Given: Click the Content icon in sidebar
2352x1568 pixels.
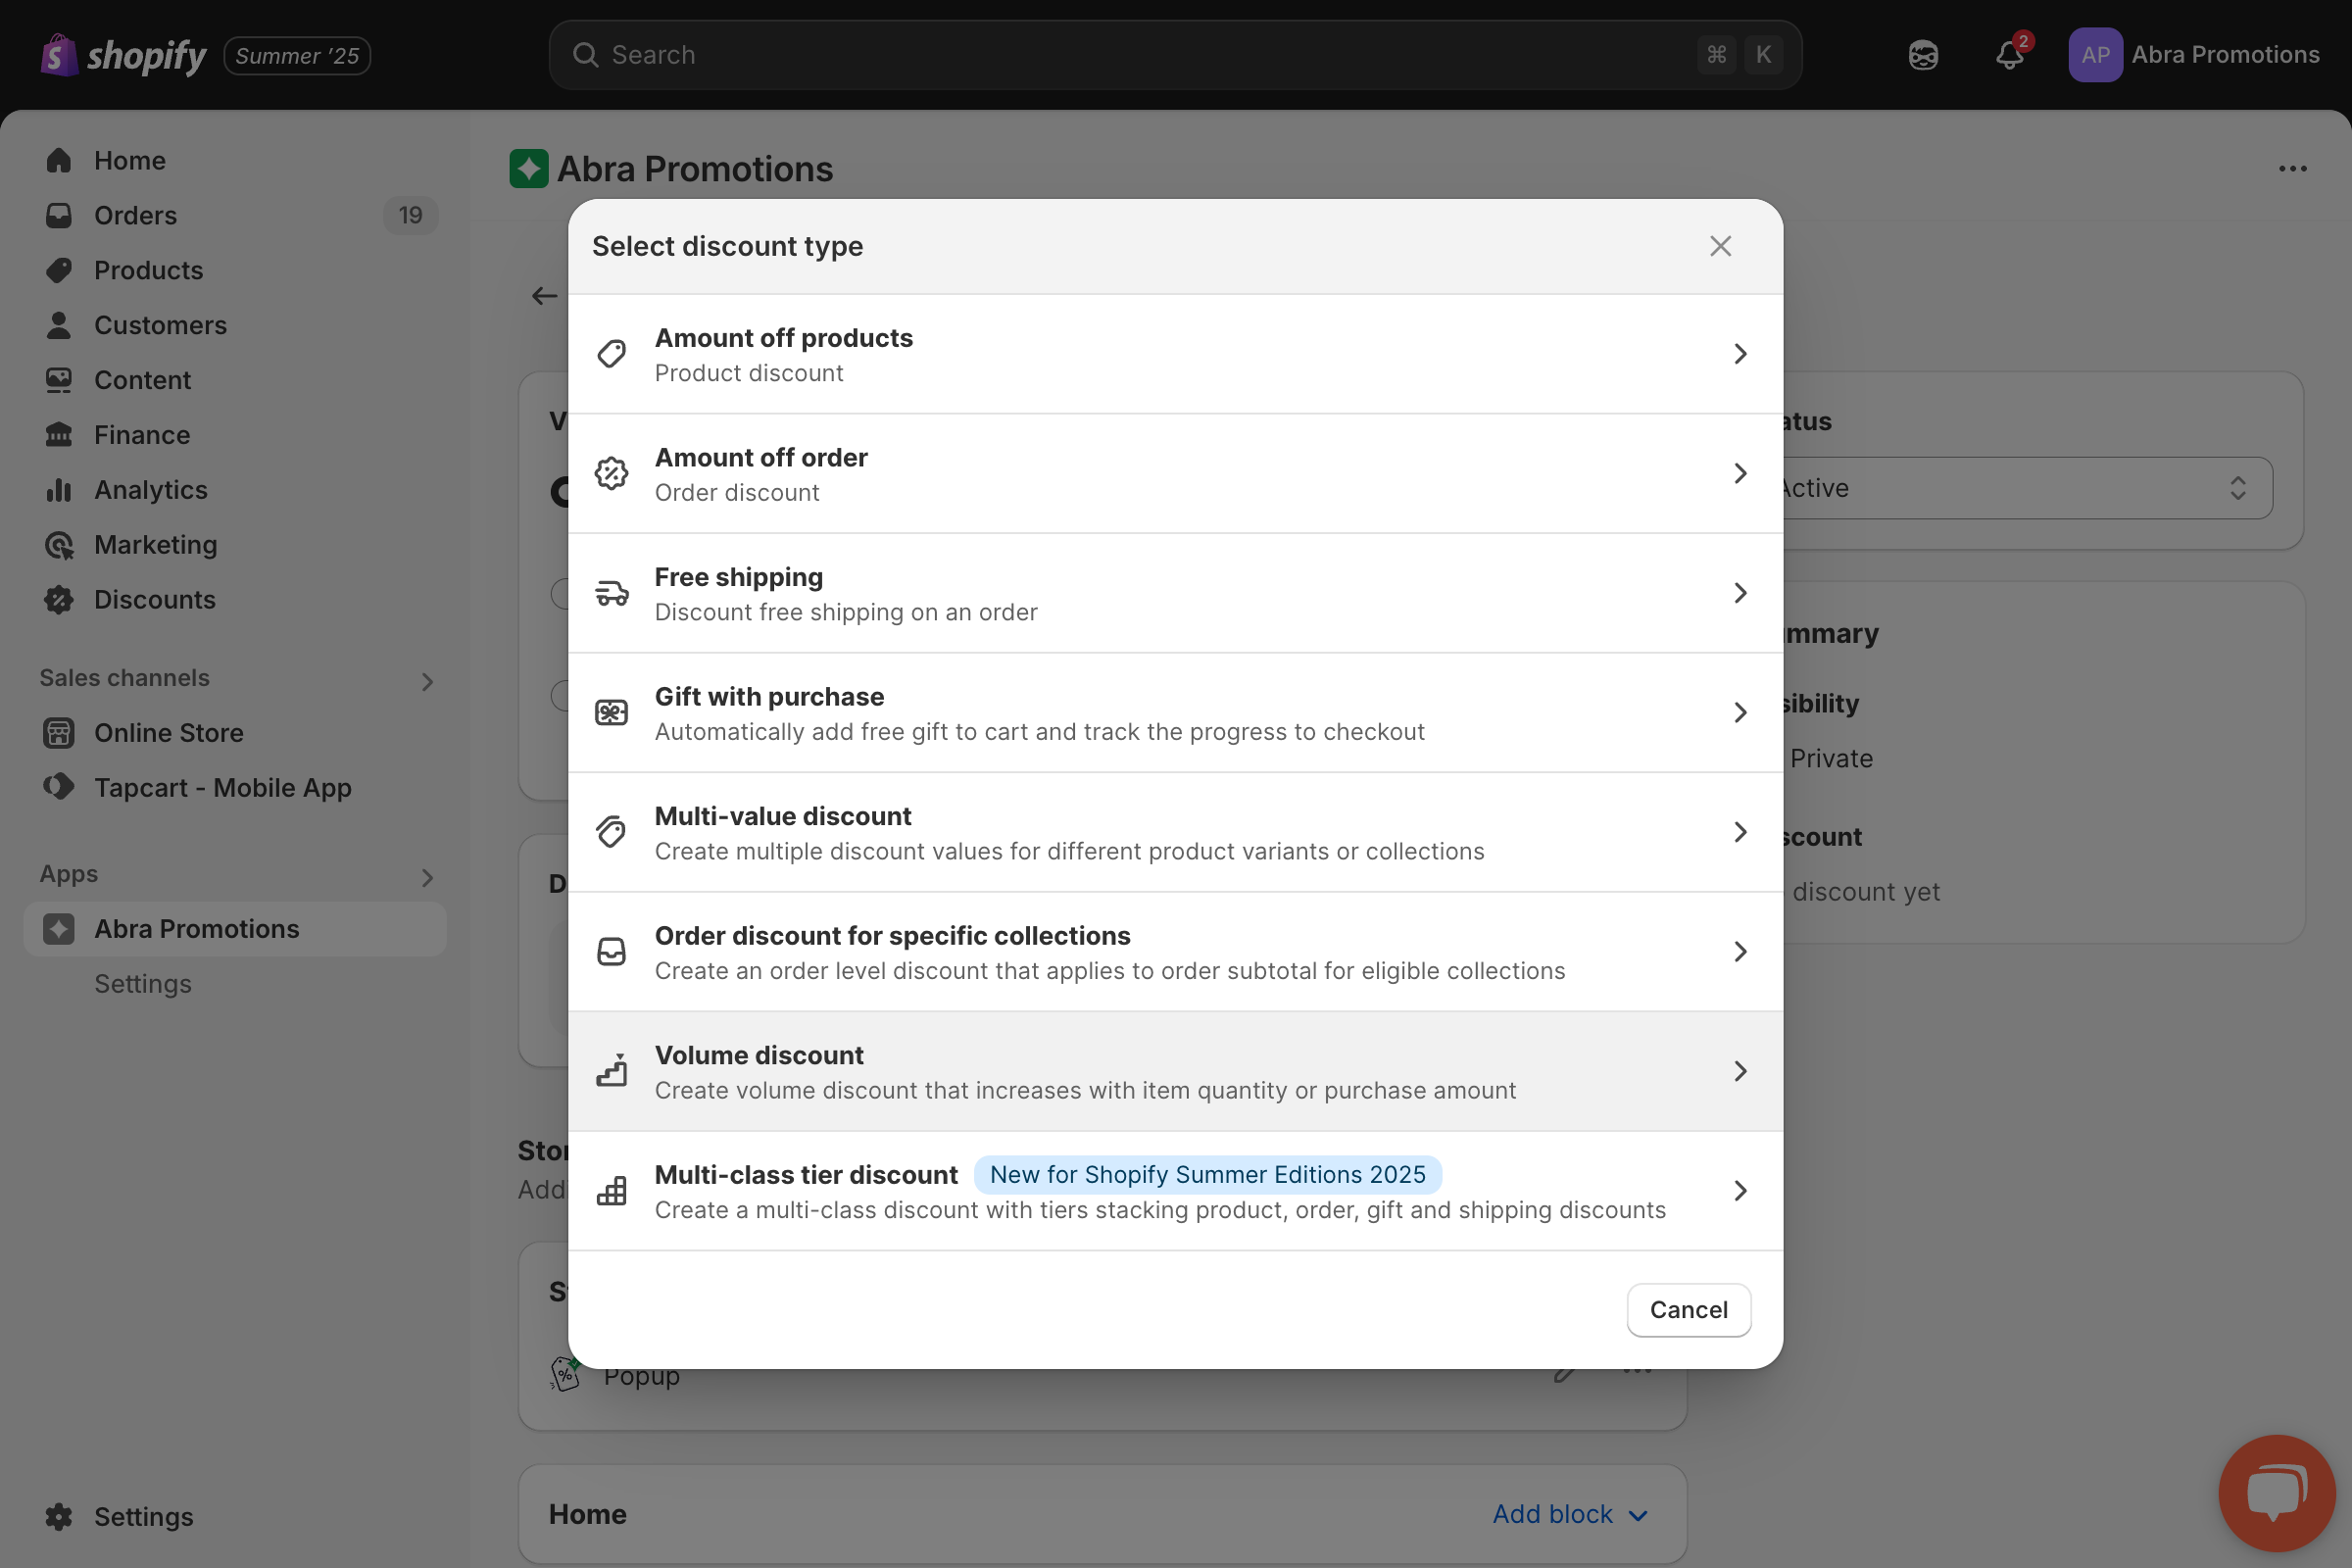Looking at the screenshot, I should 59,380.
